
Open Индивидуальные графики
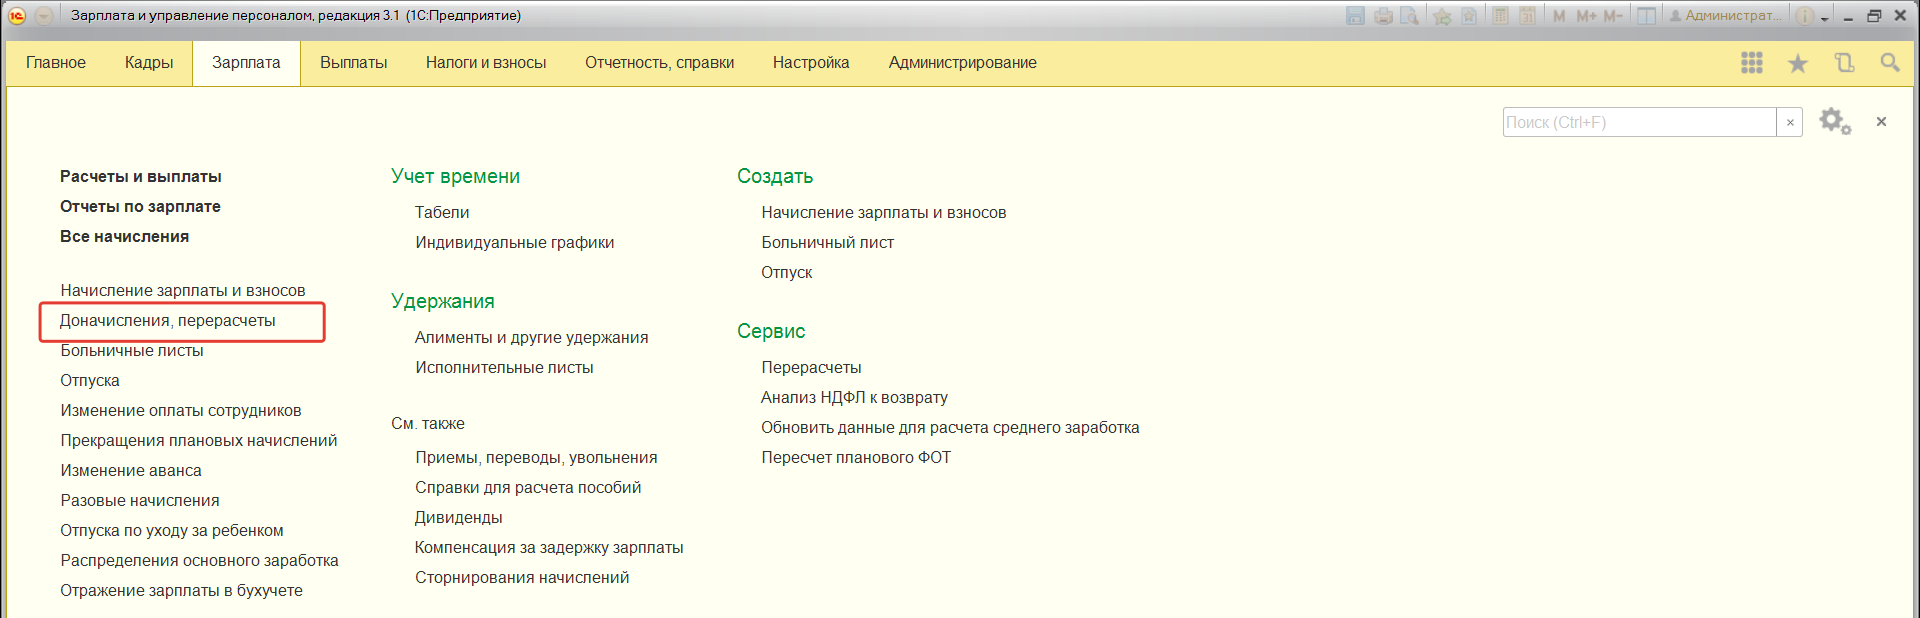515,242
